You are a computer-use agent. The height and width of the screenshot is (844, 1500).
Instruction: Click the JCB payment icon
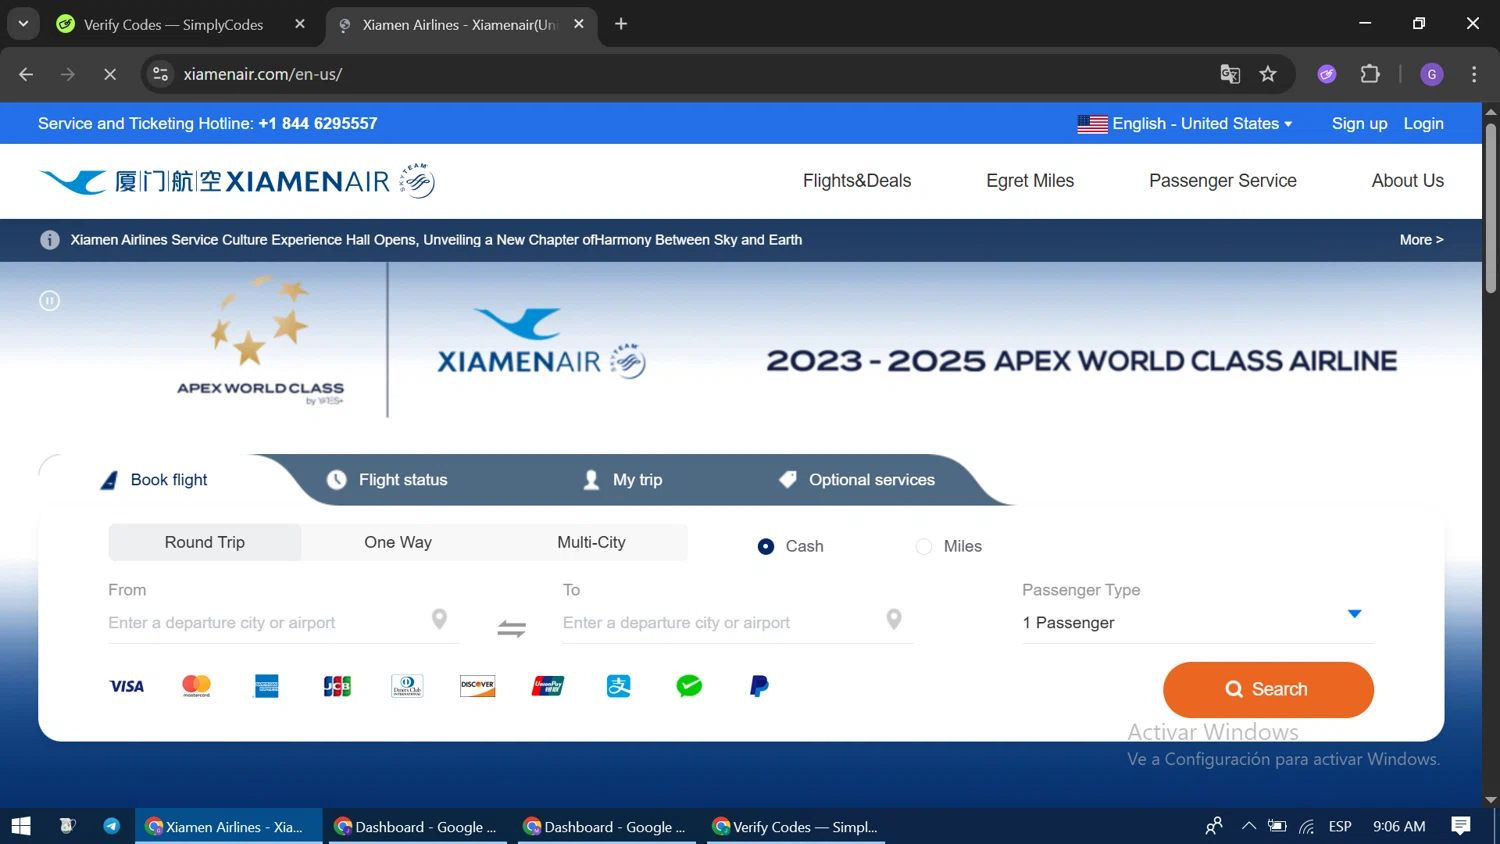coord(337,686)
